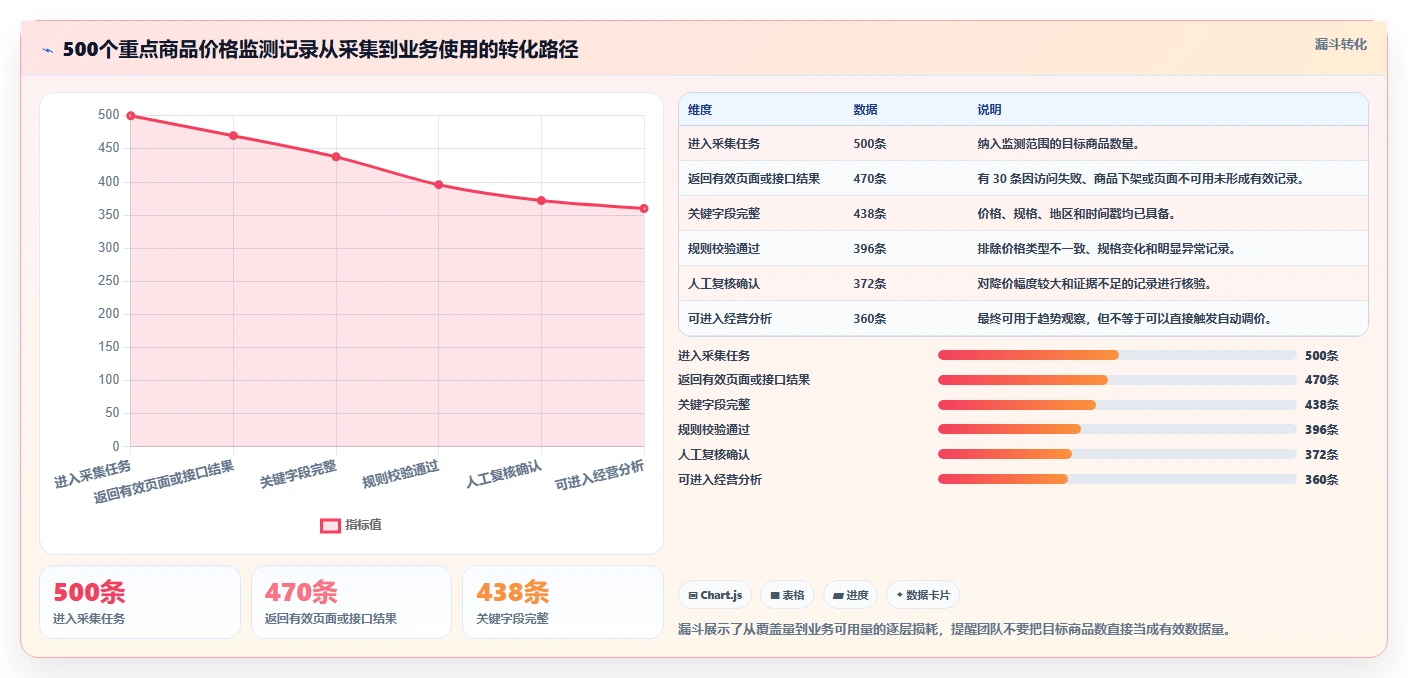Click the chart point for 规则校验通过
Viewport: 1408px width, 678px height.
tap(439, 185)
